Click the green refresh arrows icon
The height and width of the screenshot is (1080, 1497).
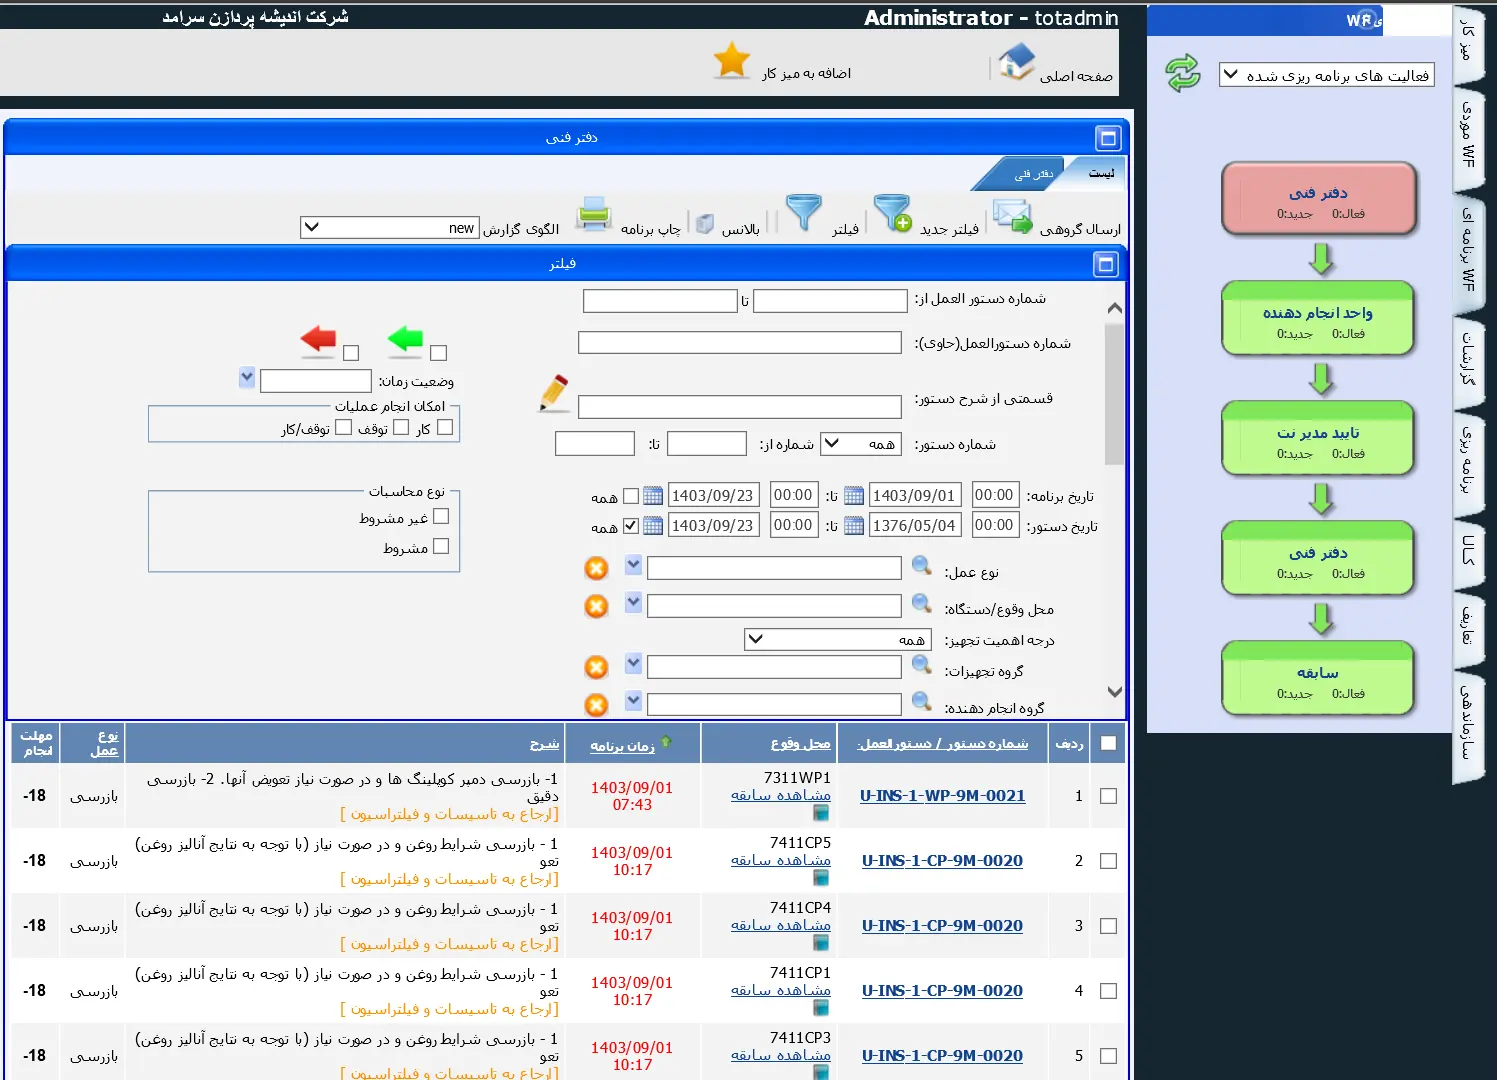(1182, 73)
